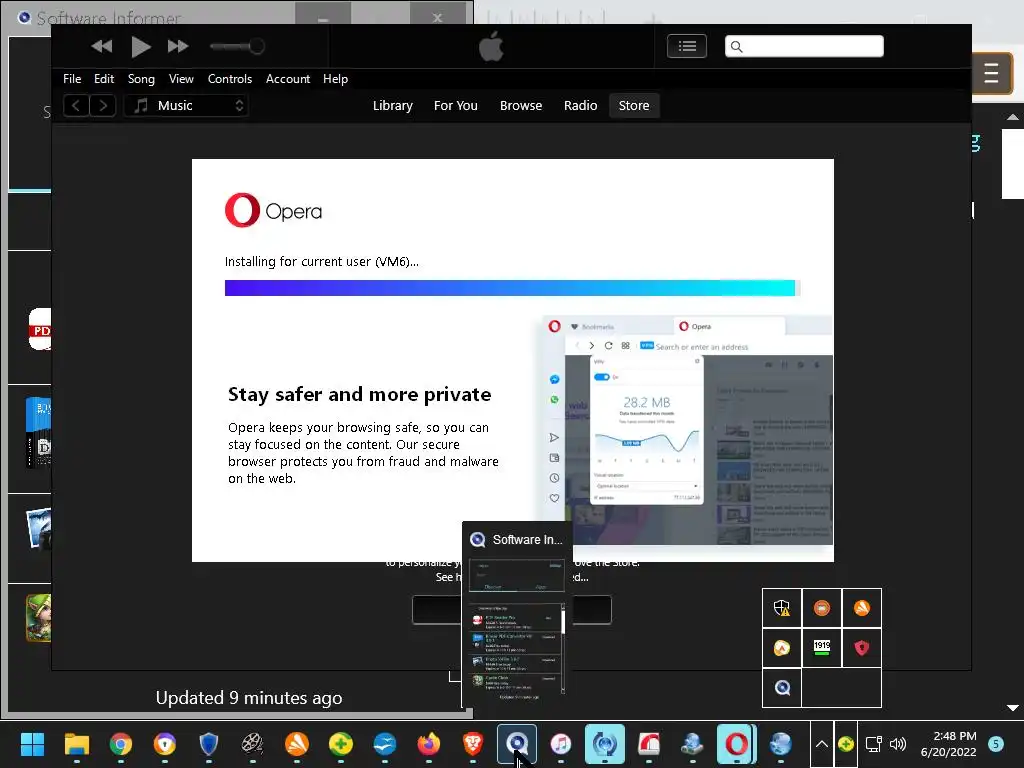Switch to the Library tab
Viewport: 1024px width, 768px height.
pyautogui.click(x=392, y=106)
